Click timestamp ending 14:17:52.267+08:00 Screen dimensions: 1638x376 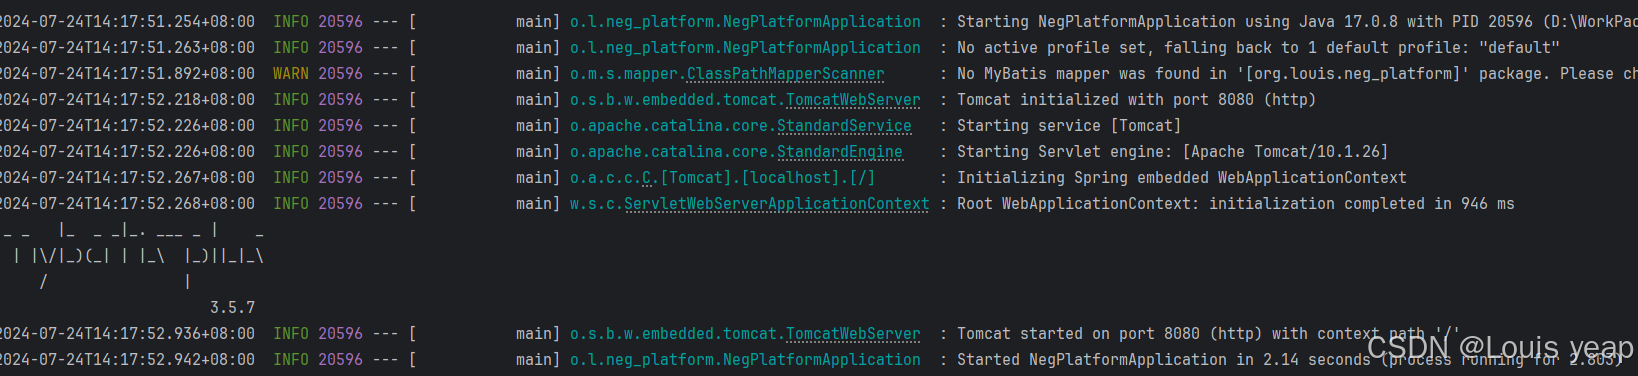click(127, 178)
